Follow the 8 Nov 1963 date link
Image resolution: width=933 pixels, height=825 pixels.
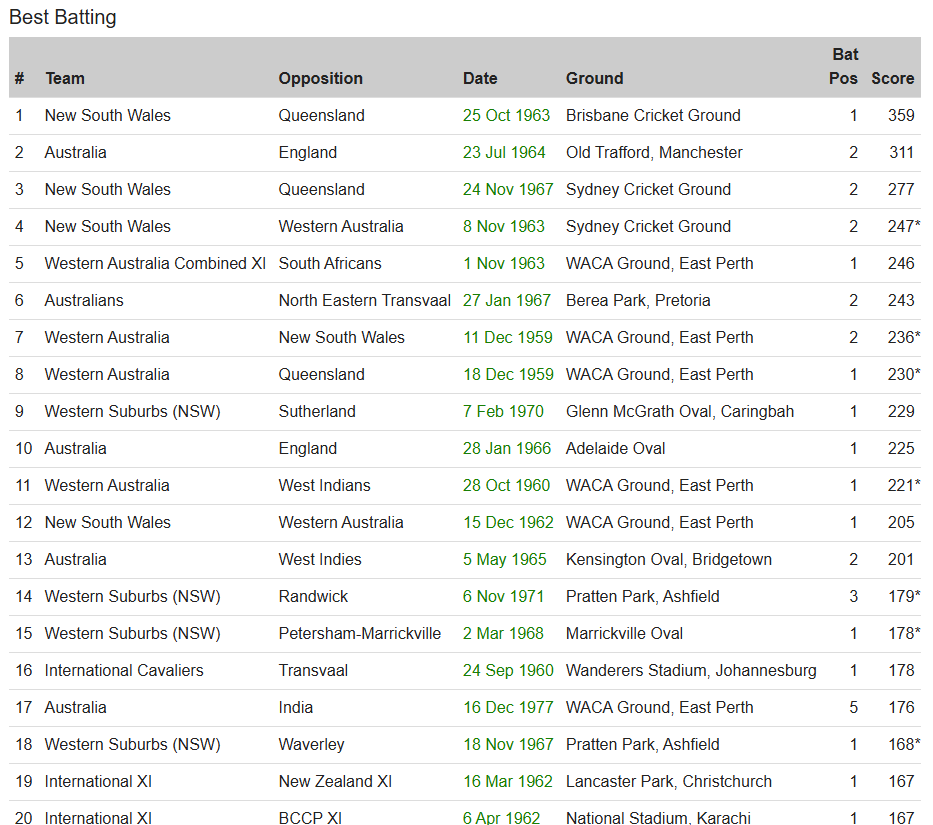pyautogui.click(x=503, y=226)
